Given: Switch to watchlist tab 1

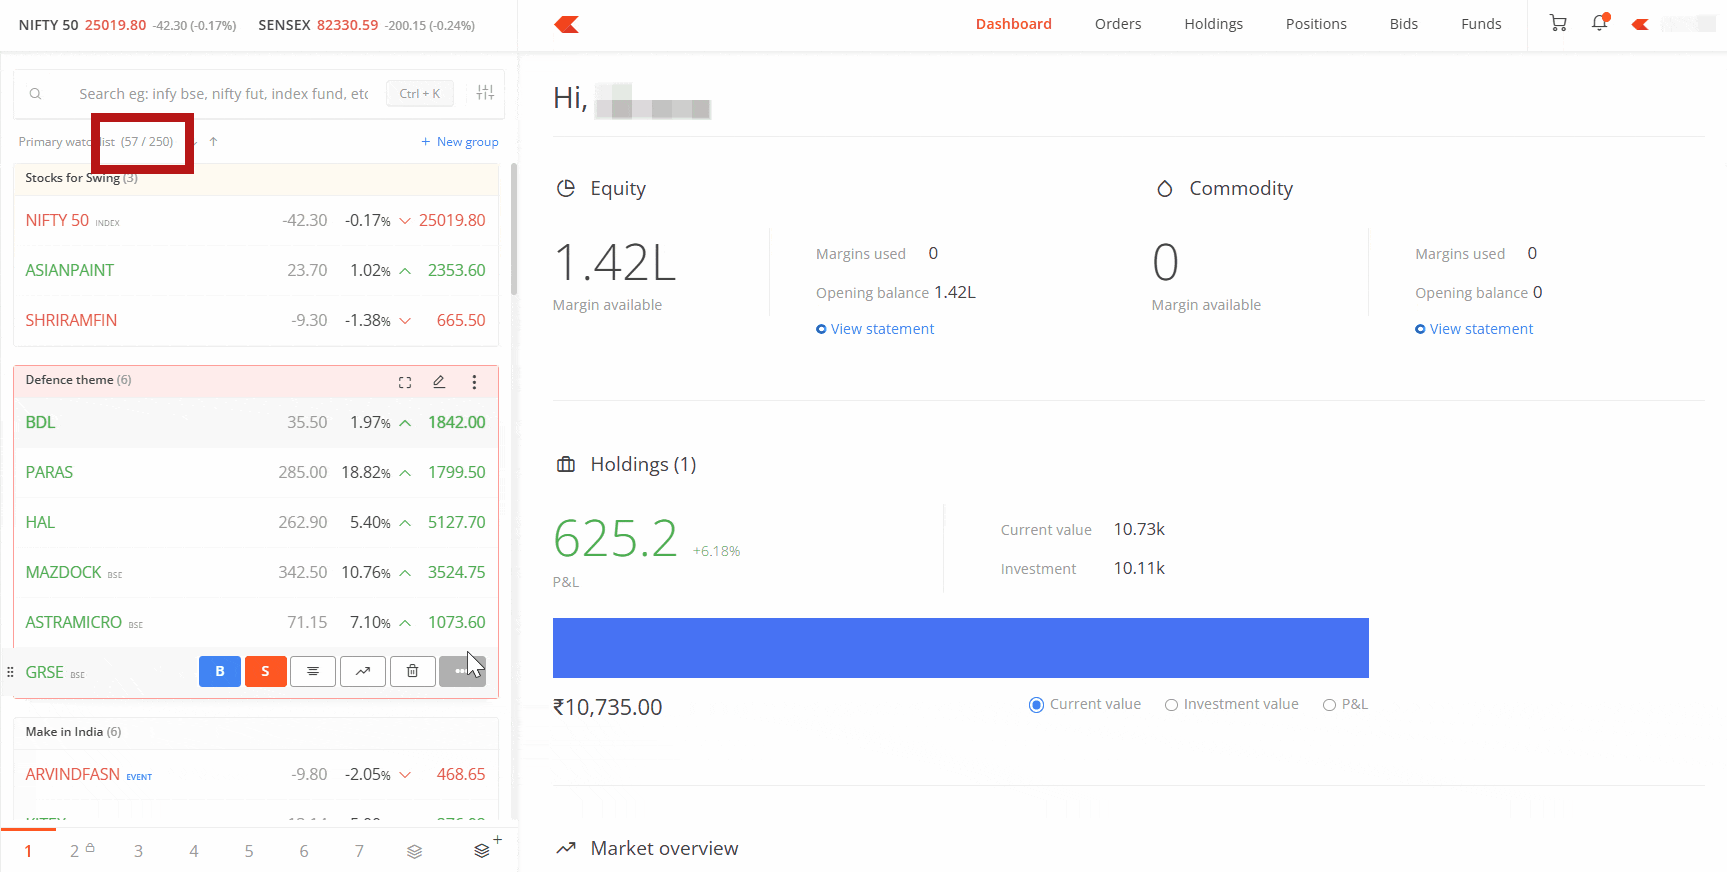Looking at the screenshot, I should pyautogui.click(x=28, y=851).
